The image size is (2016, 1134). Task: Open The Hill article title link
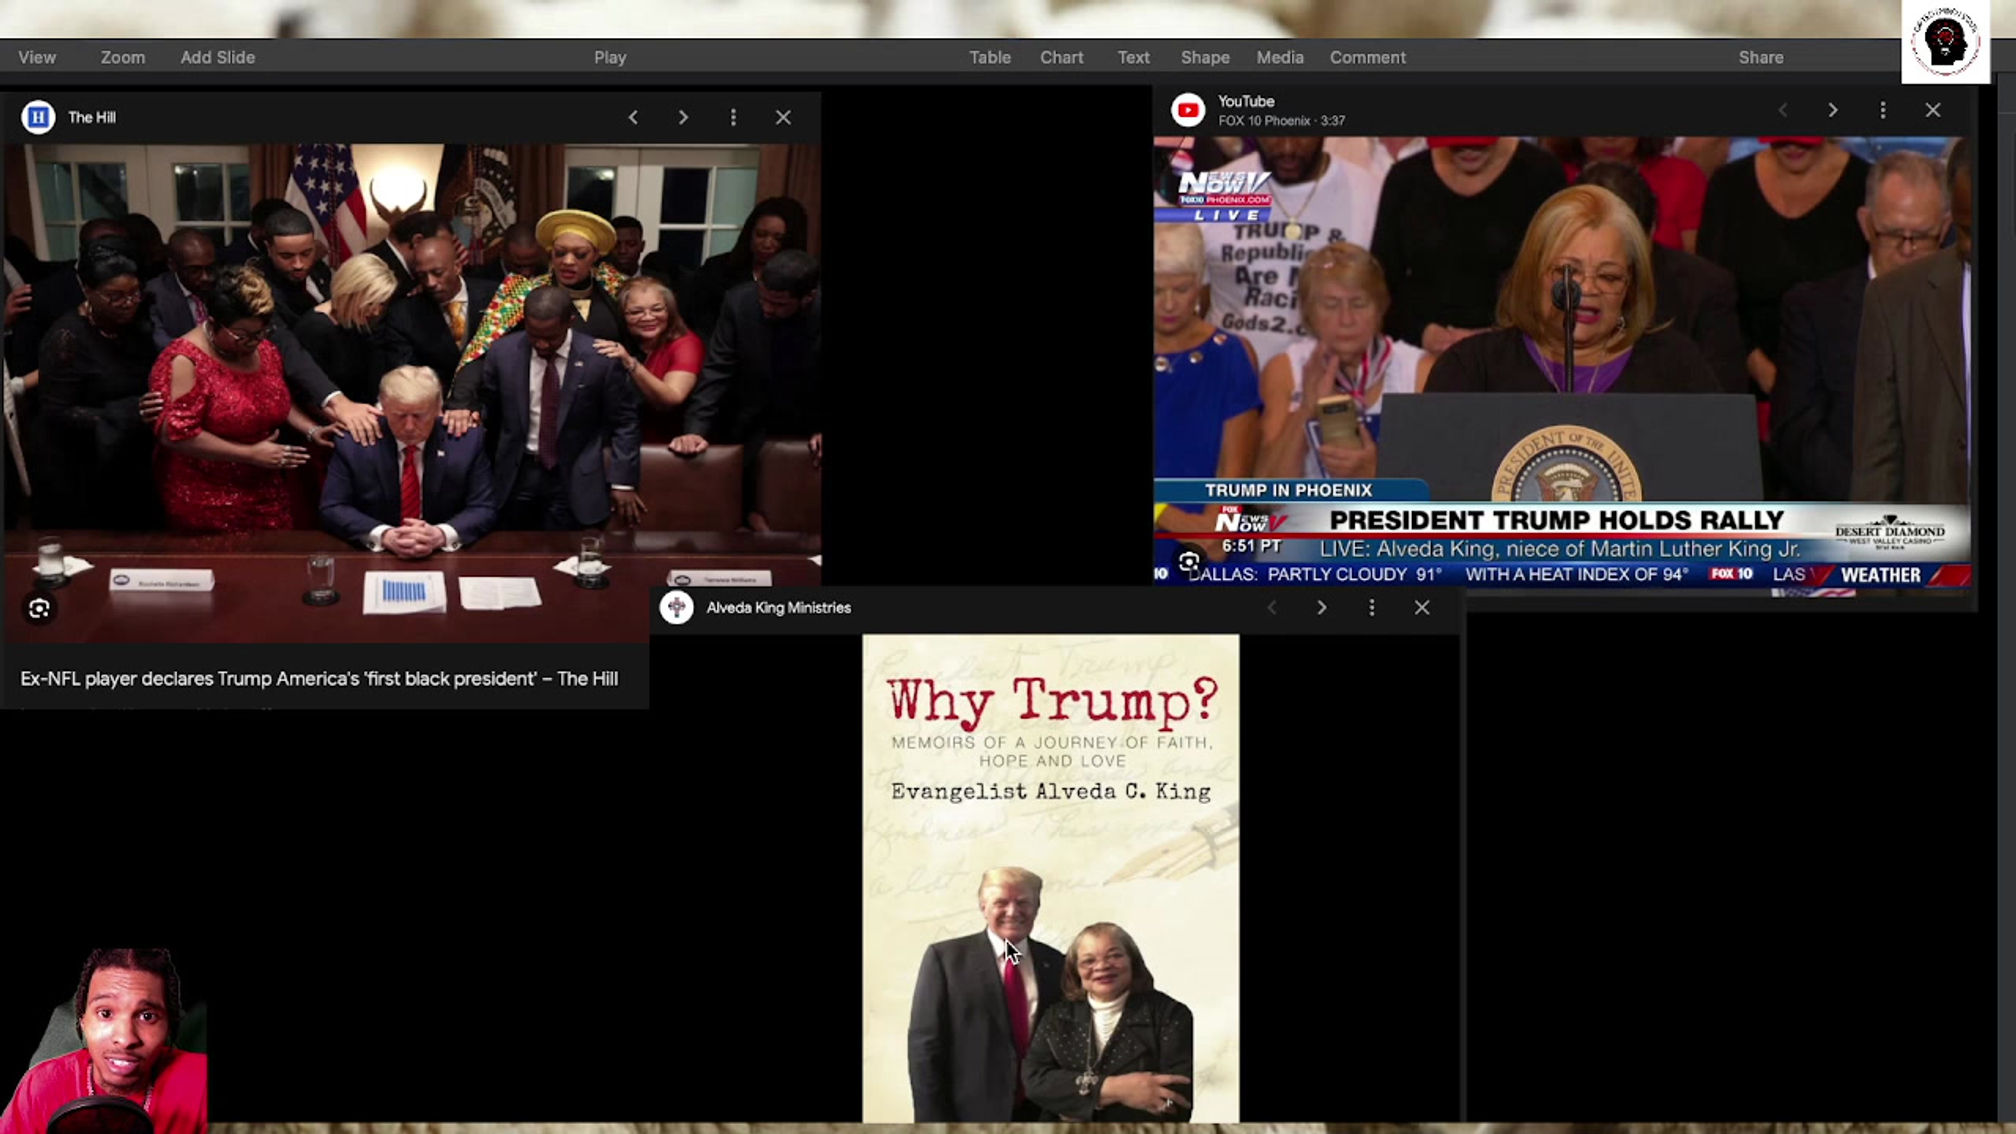pos(319,679)
